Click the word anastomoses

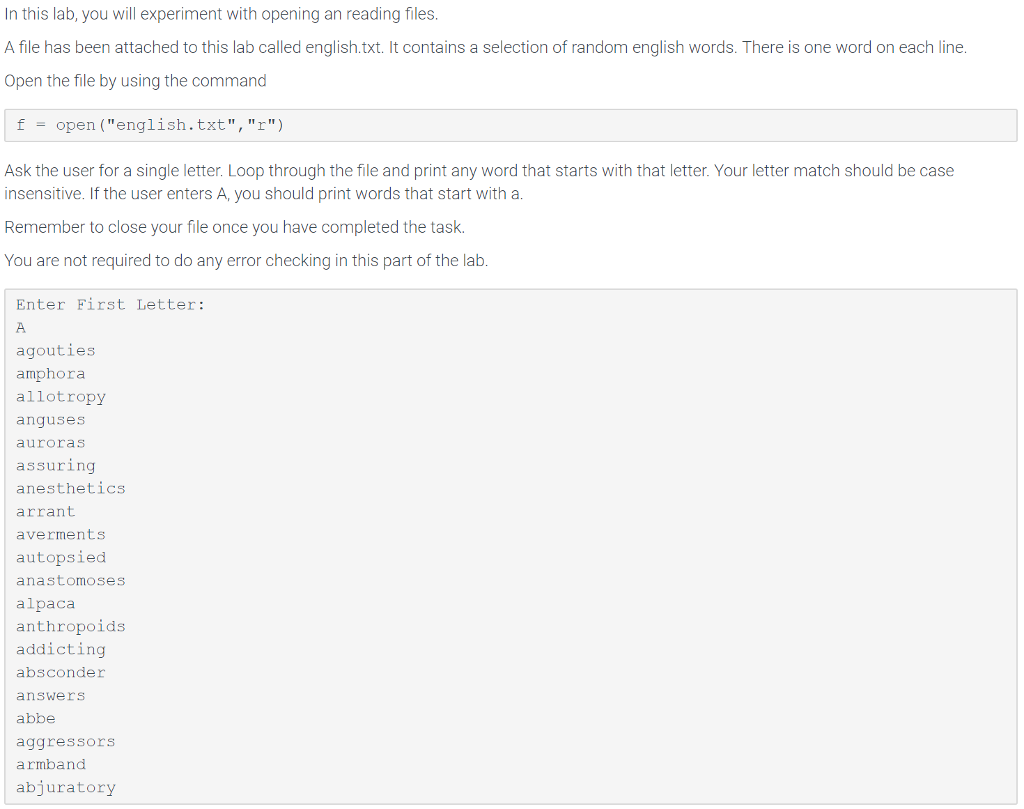(x=71, y=580)
